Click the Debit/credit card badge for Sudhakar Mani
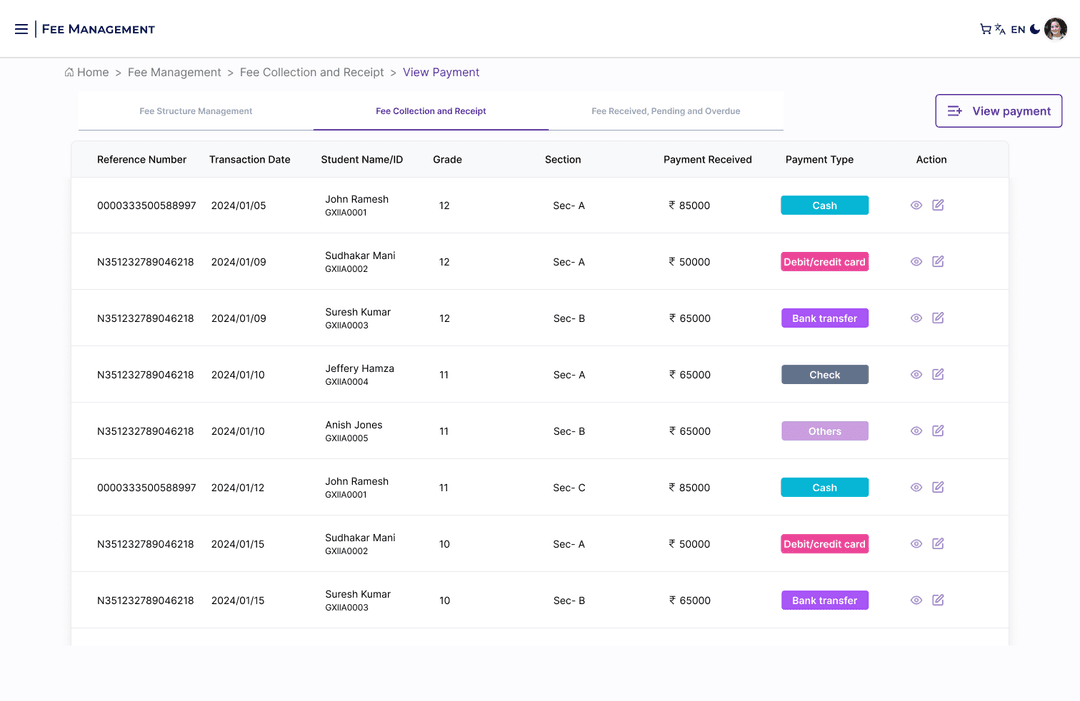1080x701 pixels. [824, 261]
